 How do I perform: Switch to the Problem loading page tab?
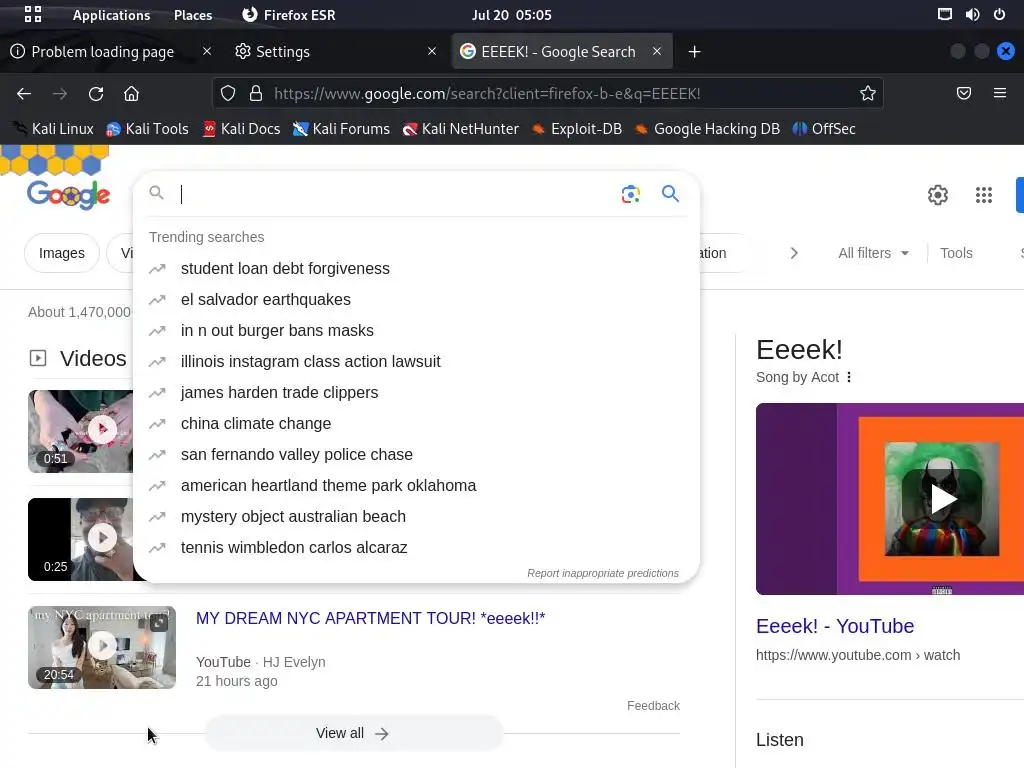click(x=103, y=52)
